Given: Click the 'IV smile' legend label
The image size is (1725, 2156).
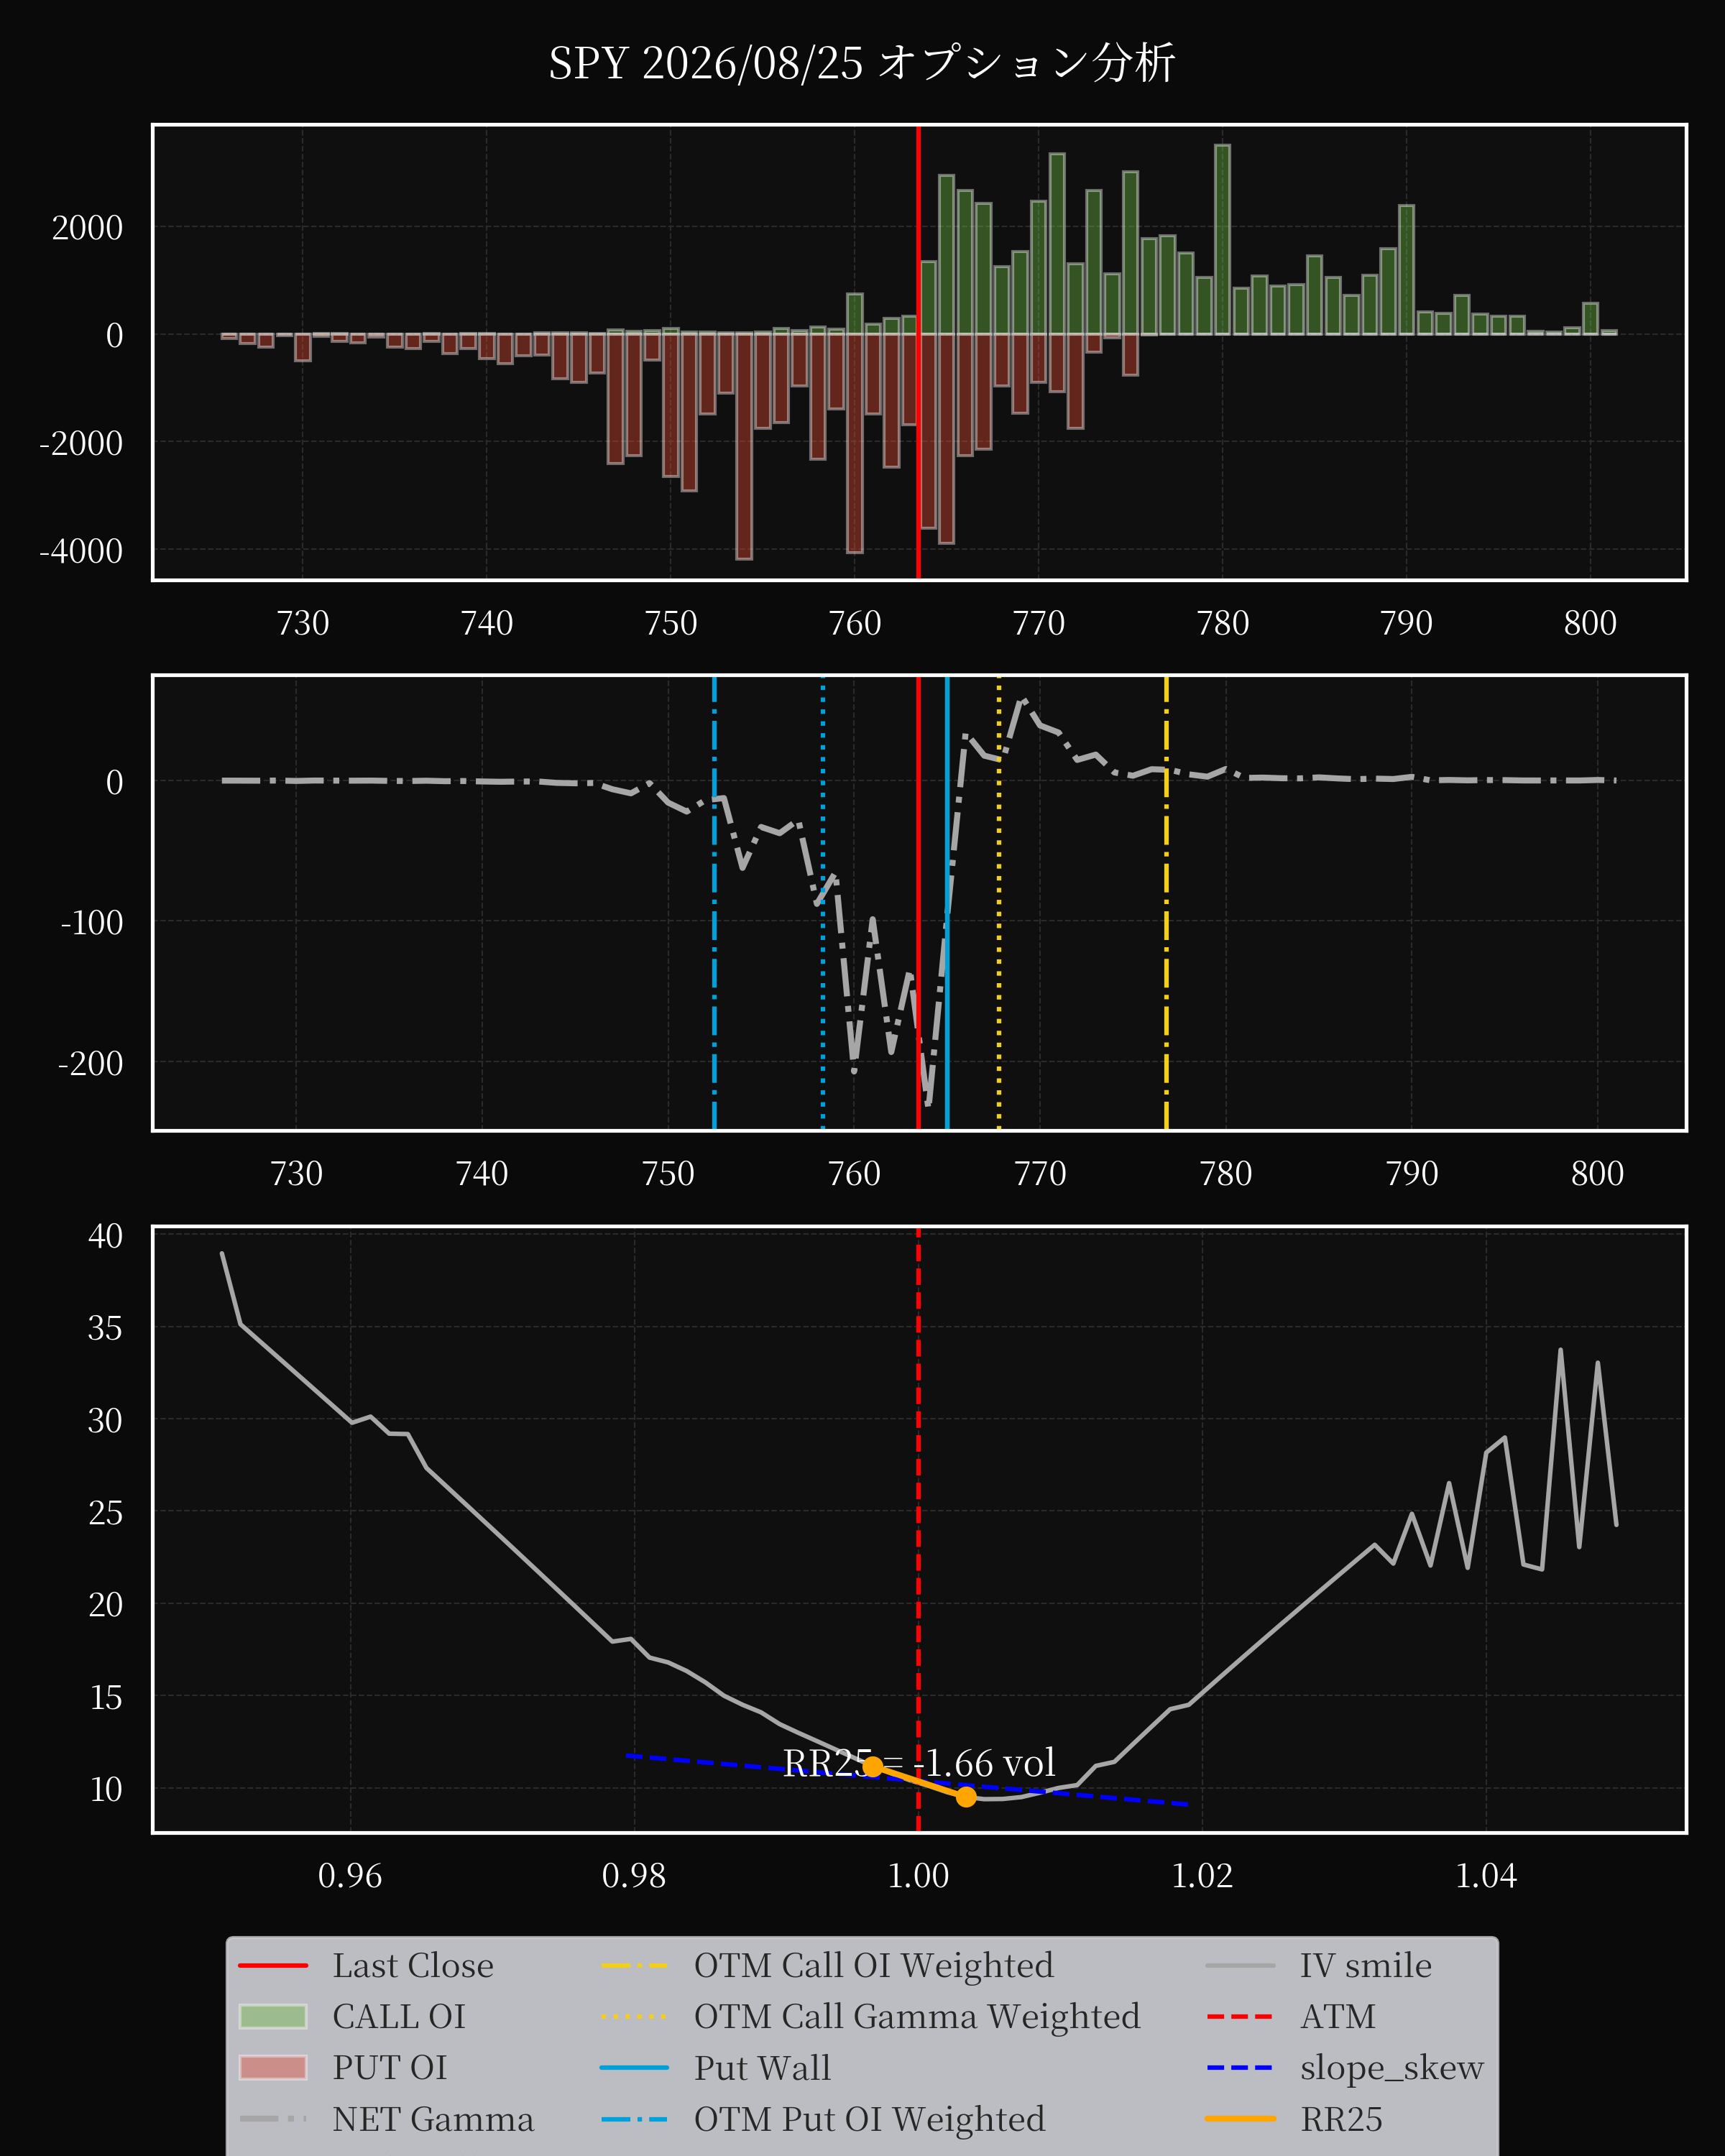Looking at the screenshot, I should 1365,1965.
